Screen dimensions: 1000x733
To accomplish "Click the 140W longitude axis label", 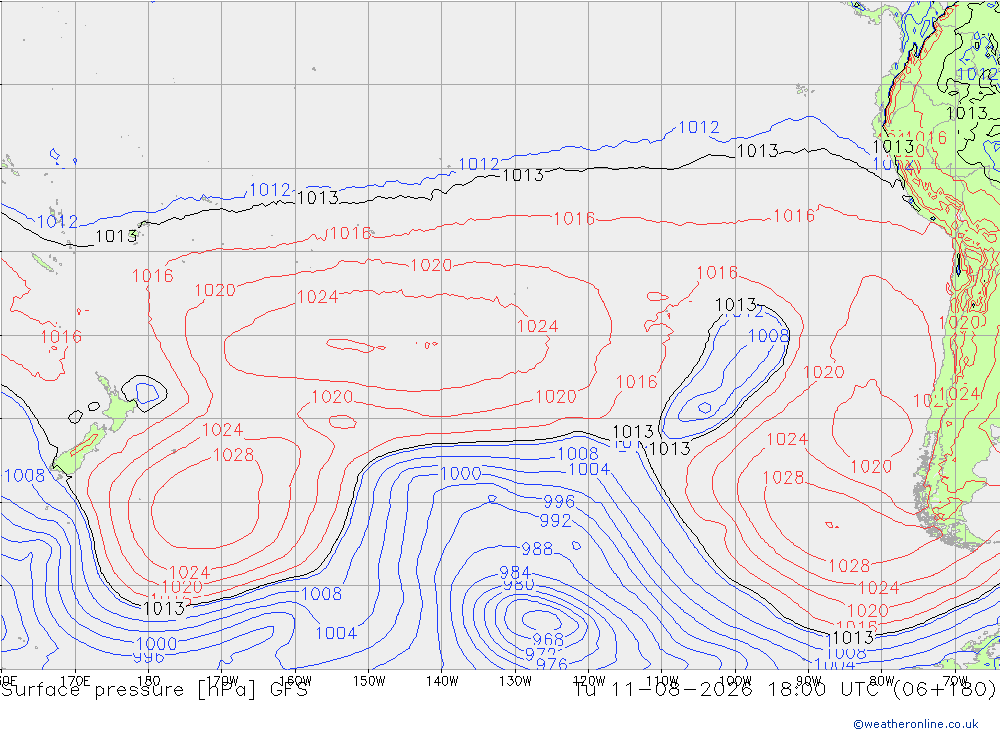I will pos(442,681).
